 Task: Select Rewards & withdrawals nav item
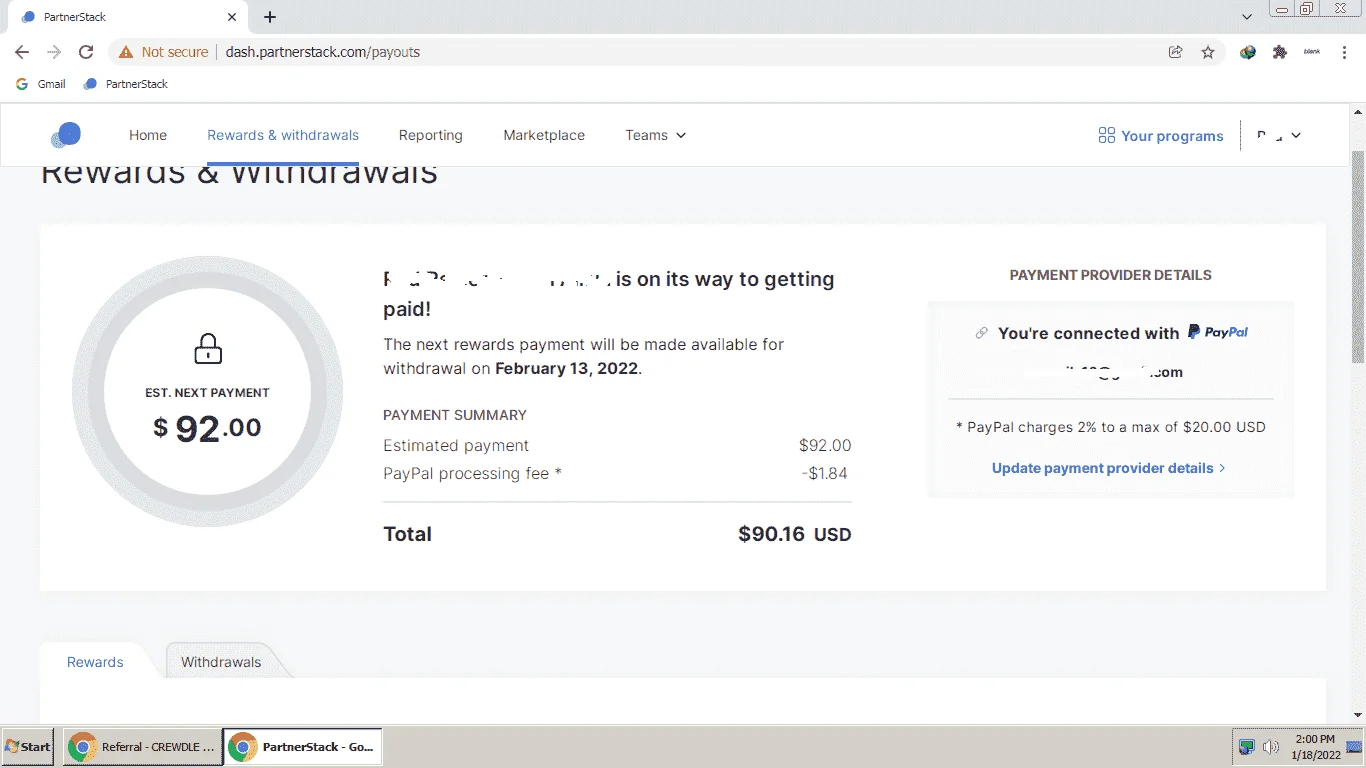[283, 135]
